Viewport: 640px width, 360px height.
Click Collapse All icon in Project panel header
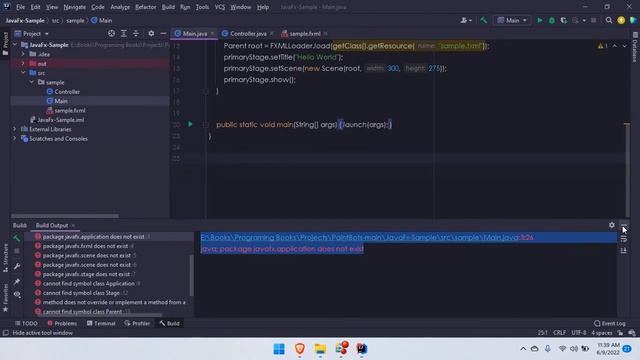coord(136,33)
